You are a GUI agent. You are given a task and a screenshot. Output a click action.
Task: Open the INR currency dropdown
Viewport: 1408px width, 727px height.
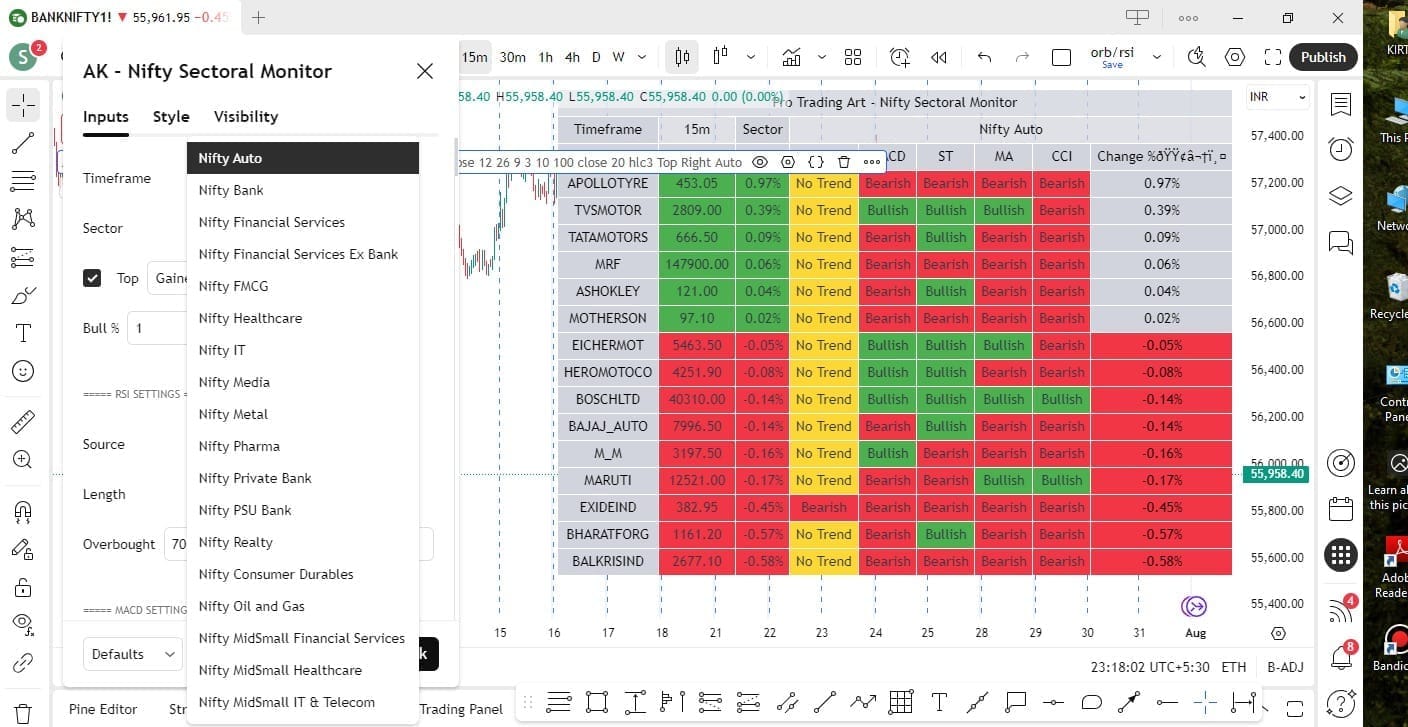coord(1277,97)
